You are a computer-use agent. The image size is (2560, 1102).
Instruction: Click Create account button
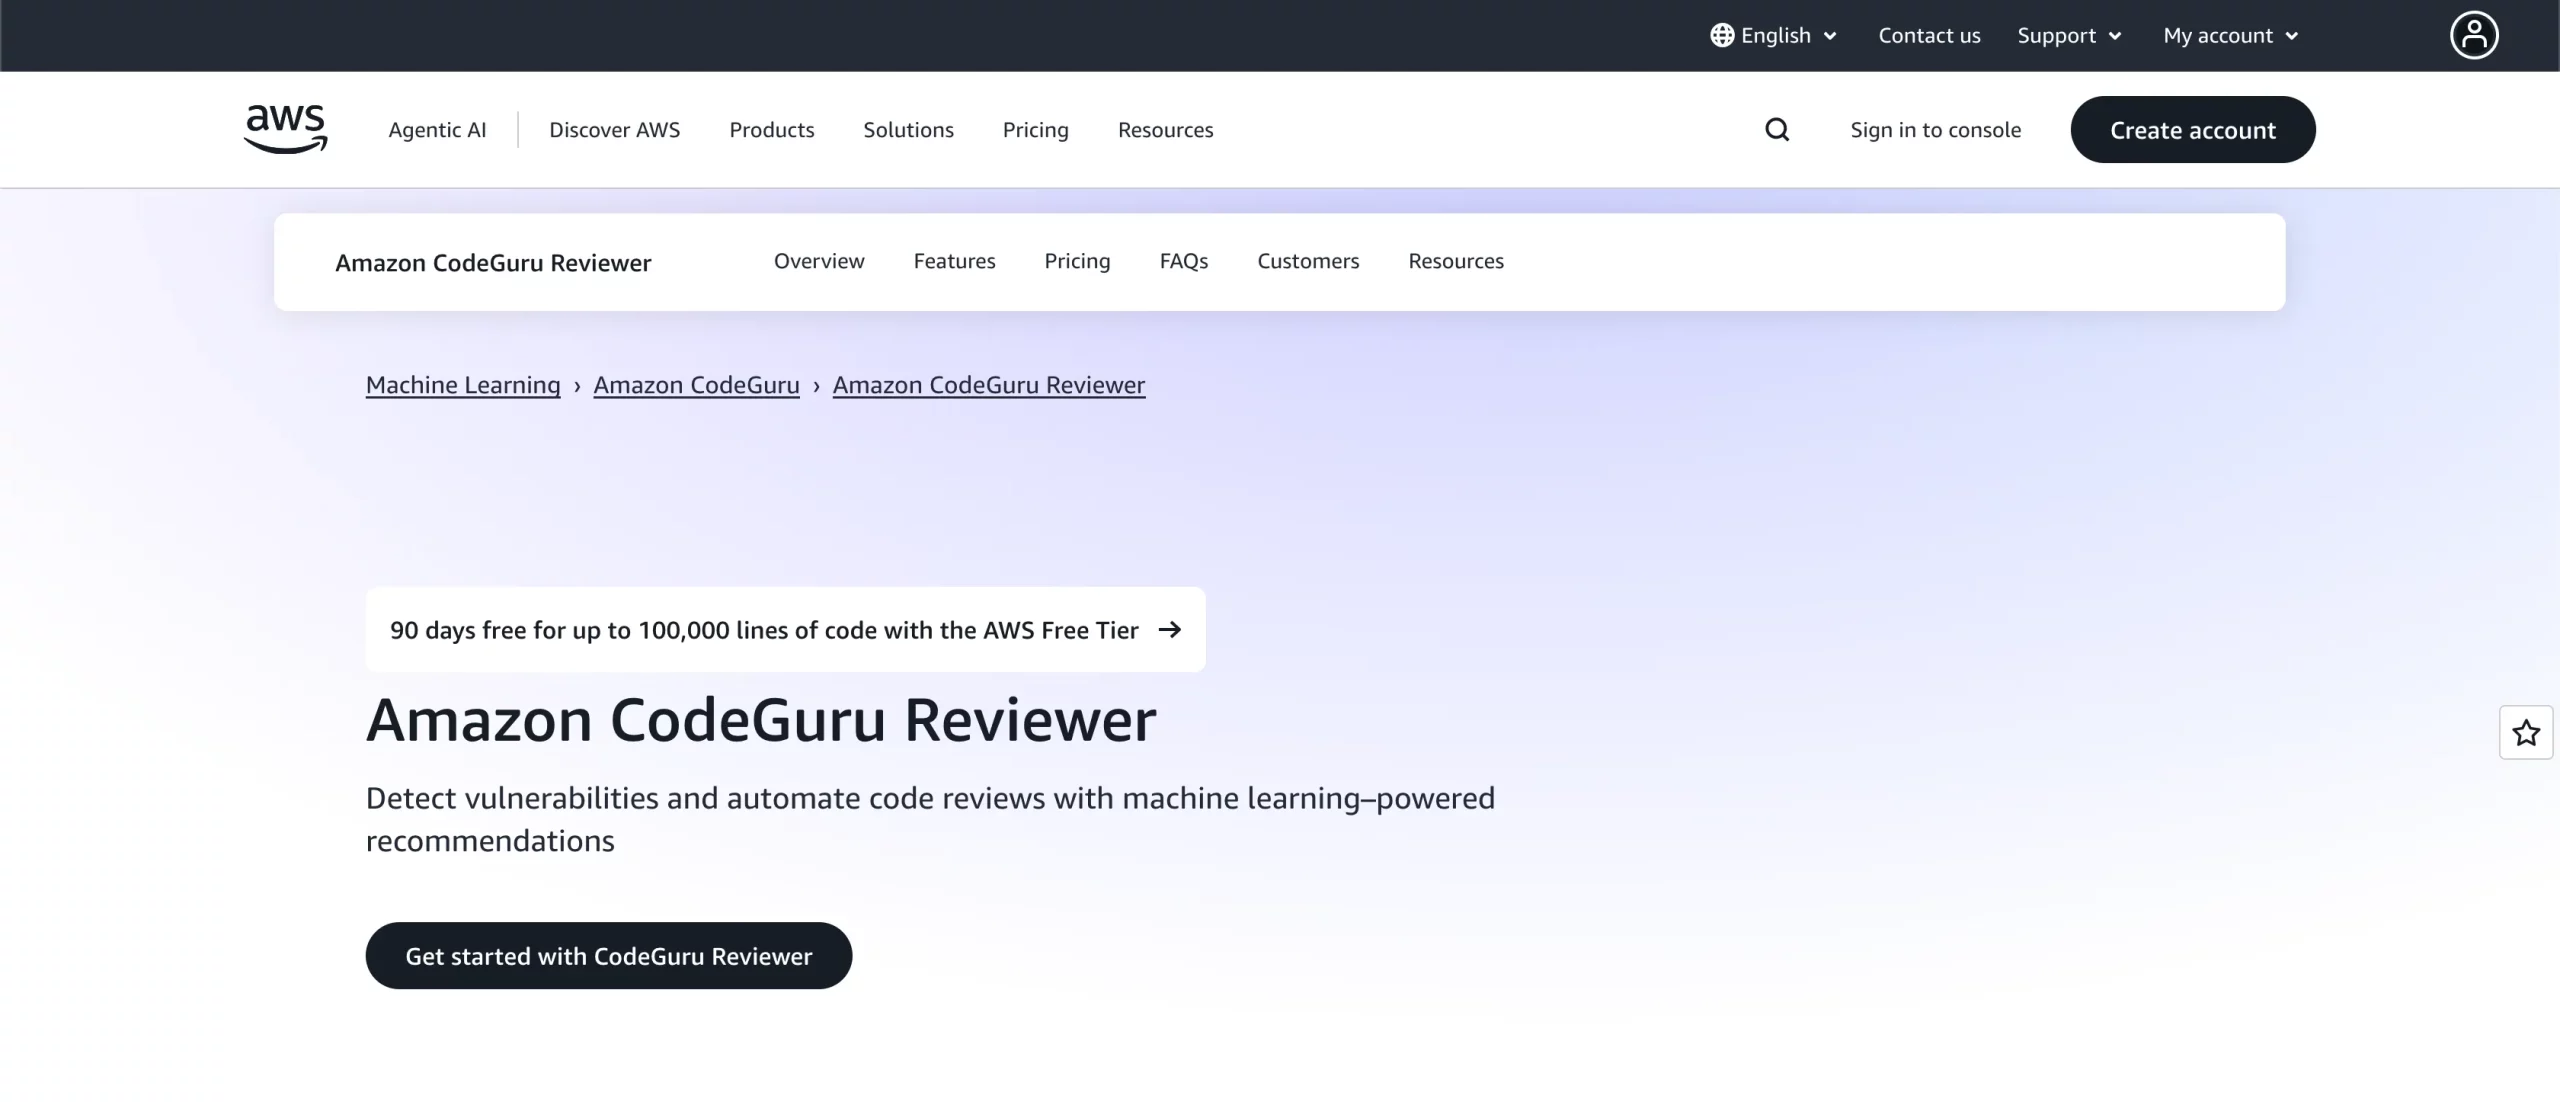[2192, 129]
